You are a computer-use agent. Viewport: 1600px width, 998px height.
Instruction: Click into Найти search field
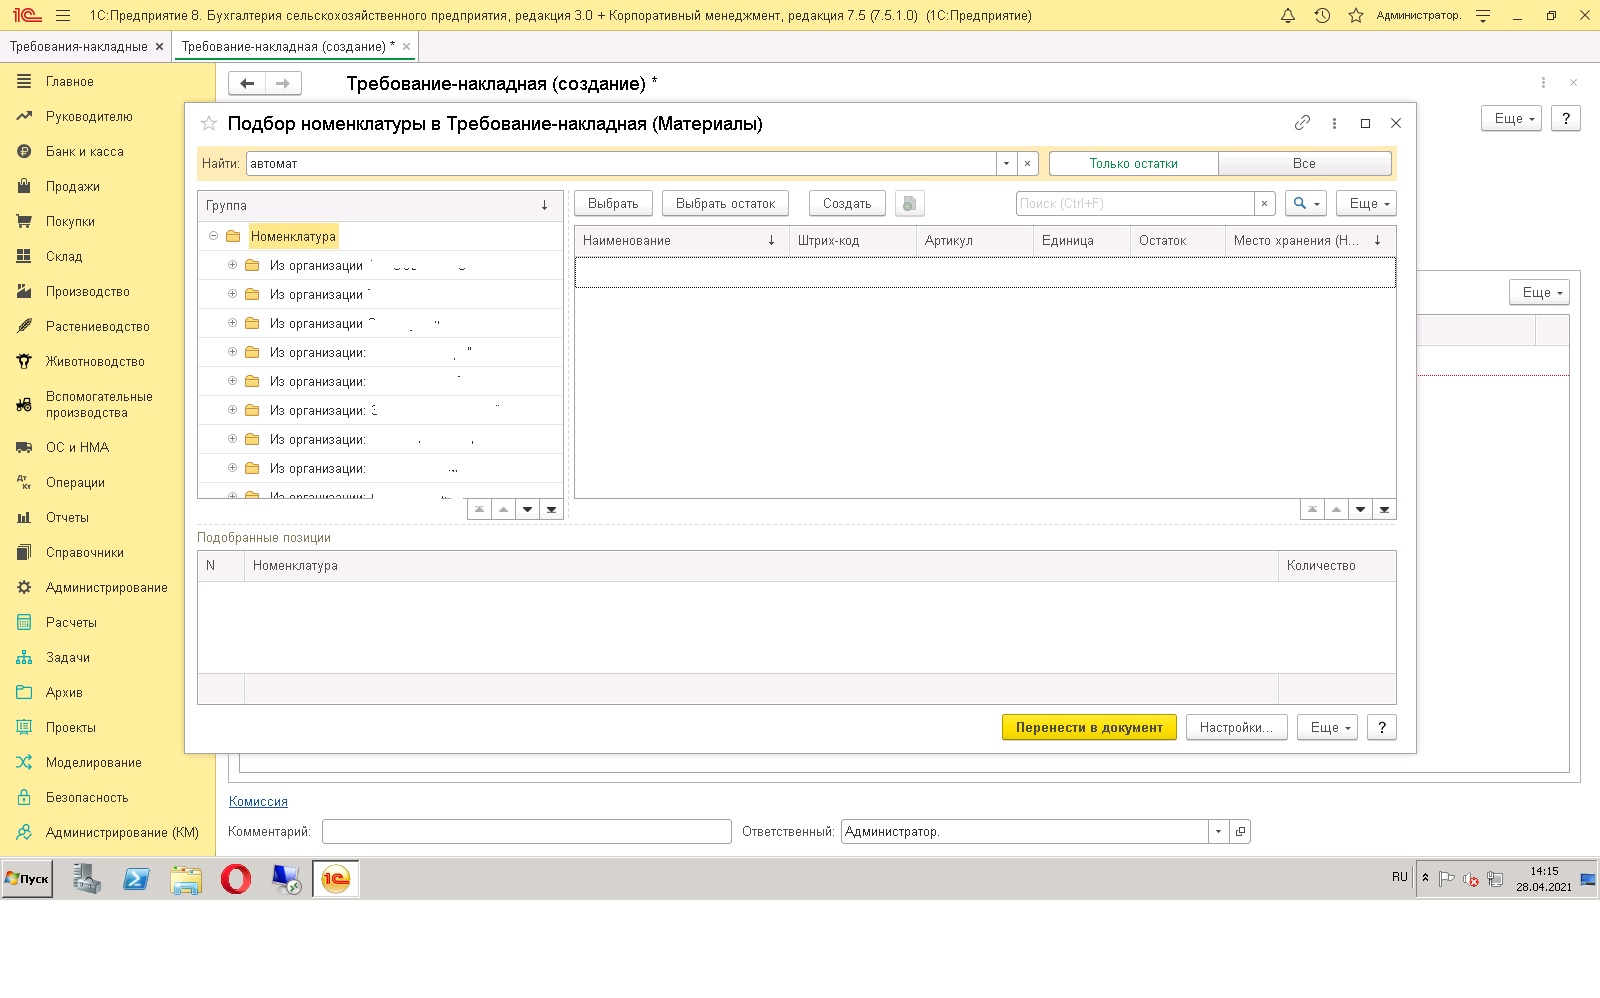[x=621, y=163]
